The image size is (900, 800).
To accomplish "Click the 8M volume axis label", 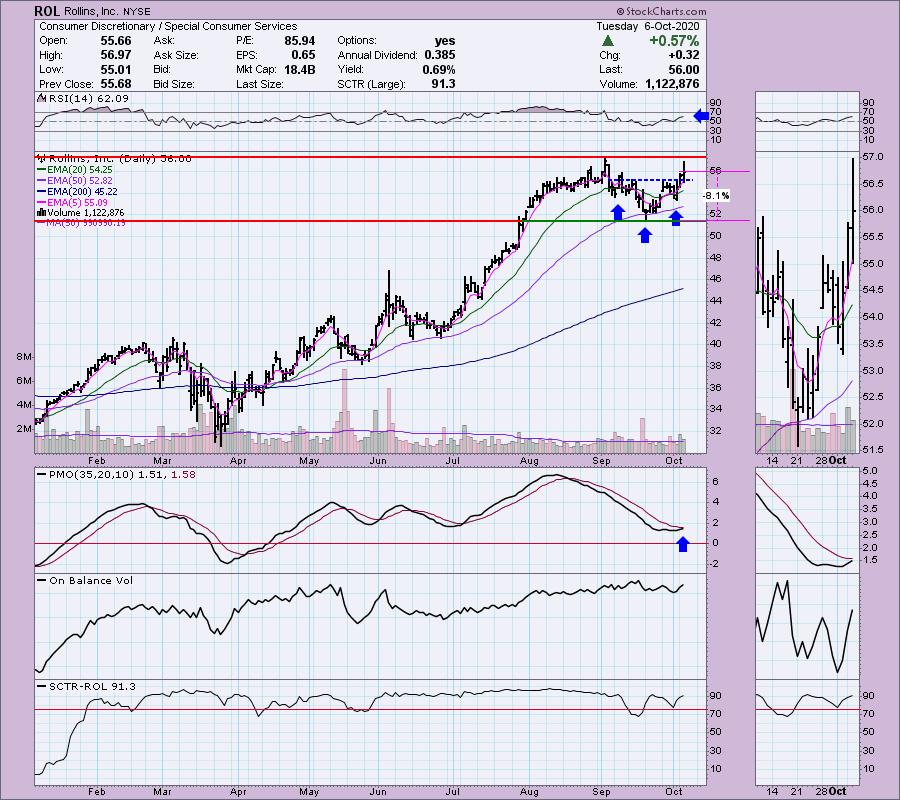I will pyautogui.click(x=24, y=357).
